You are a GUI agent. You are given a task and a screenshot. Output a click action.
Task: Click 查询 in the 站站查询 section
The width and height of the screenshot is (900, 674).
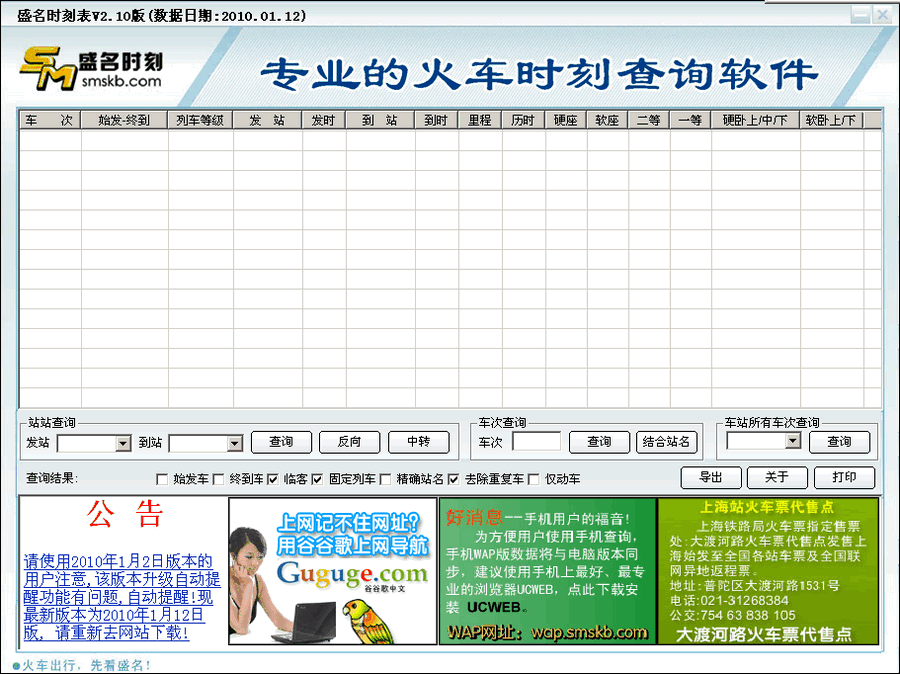pos(281,442)
